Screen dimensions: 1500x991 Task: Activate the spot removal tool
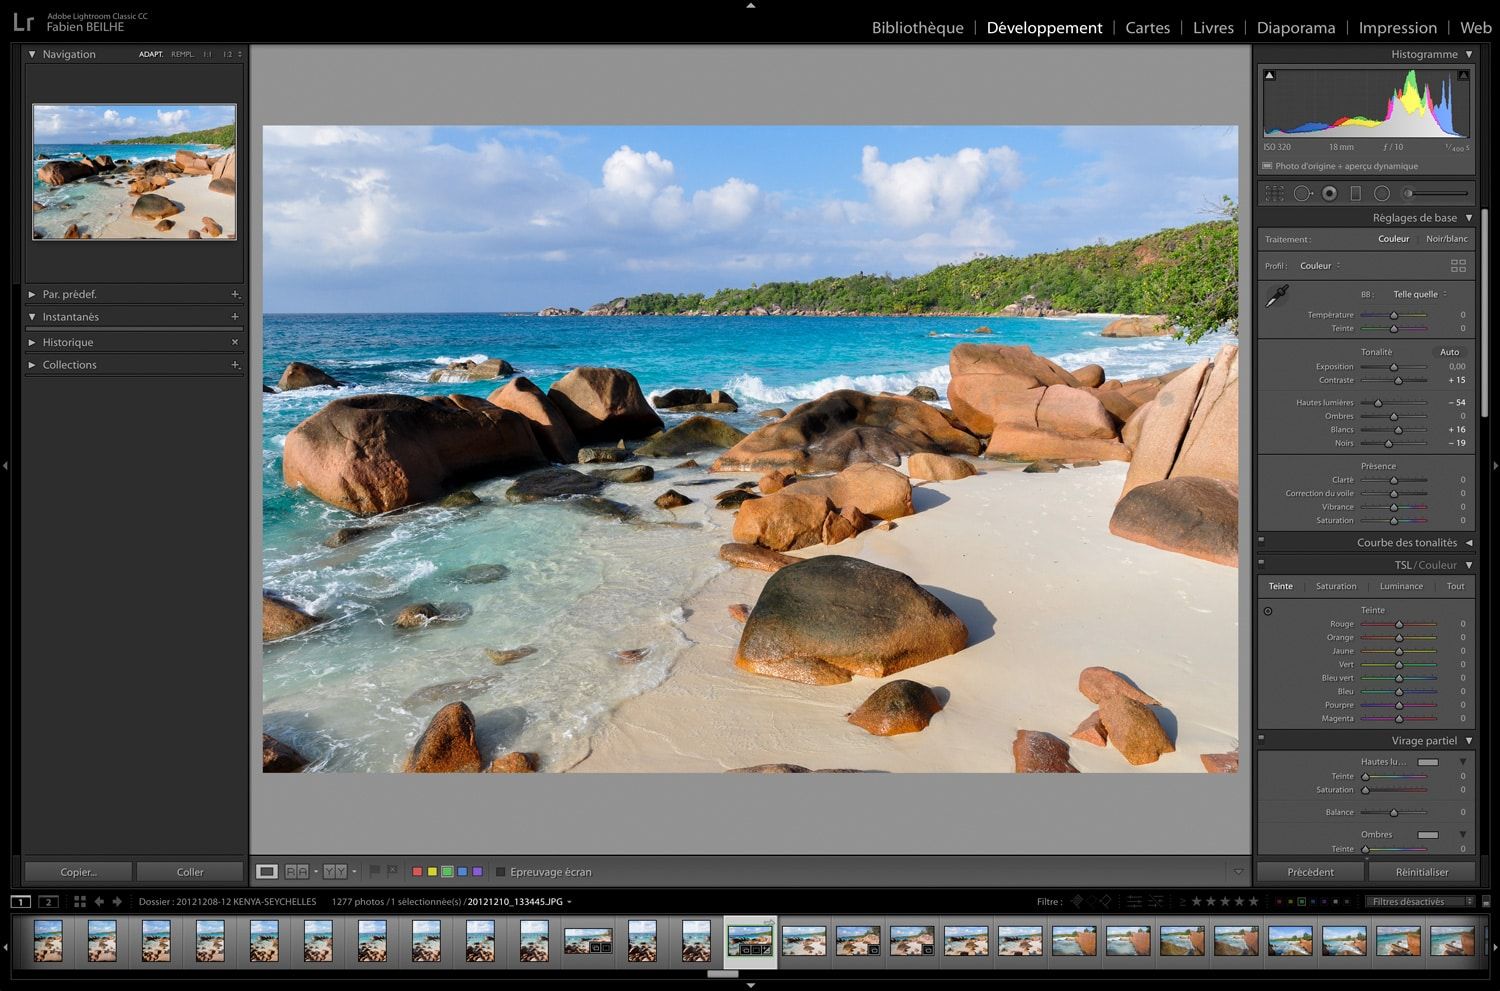point(1302,194)
